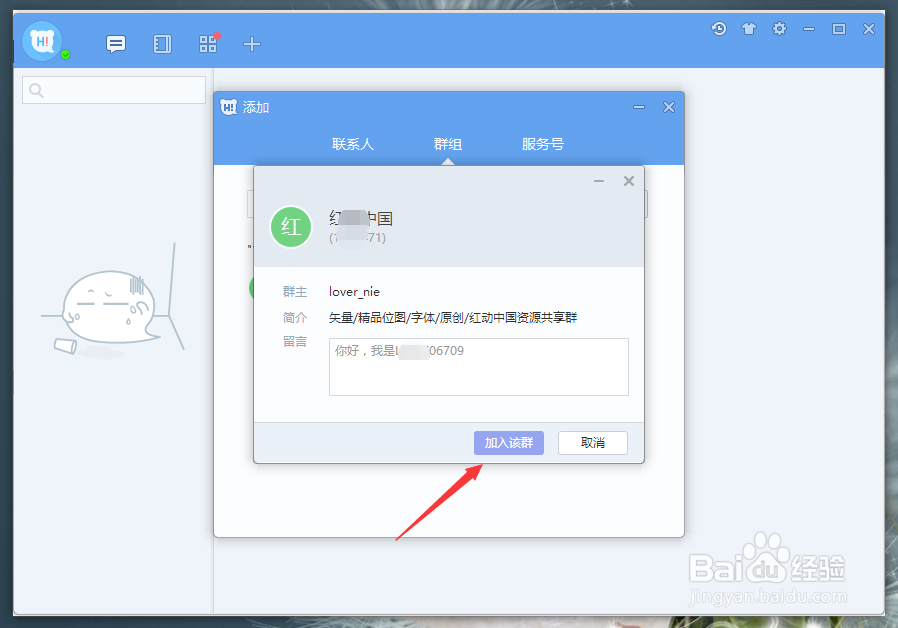The width and height of the screenshot is (898, 628).
Task: Minimize the group info dialog
Action: 598,181
